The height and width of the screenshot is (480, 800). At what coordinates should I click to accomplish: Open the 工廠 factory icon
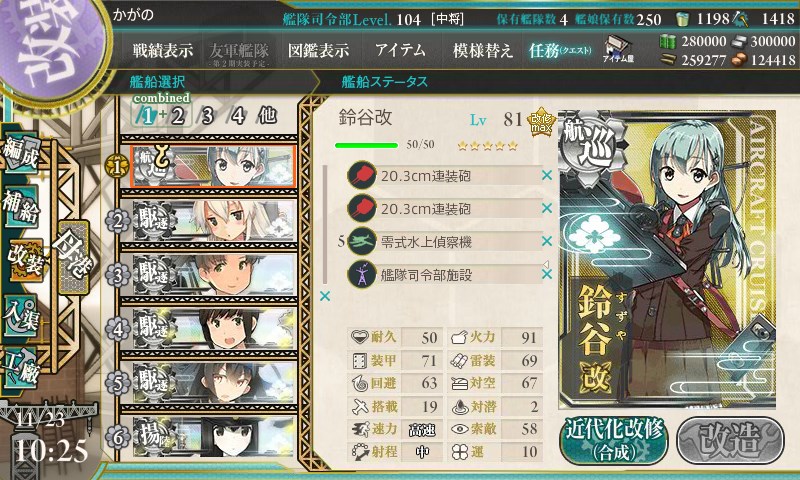(20, 366)
